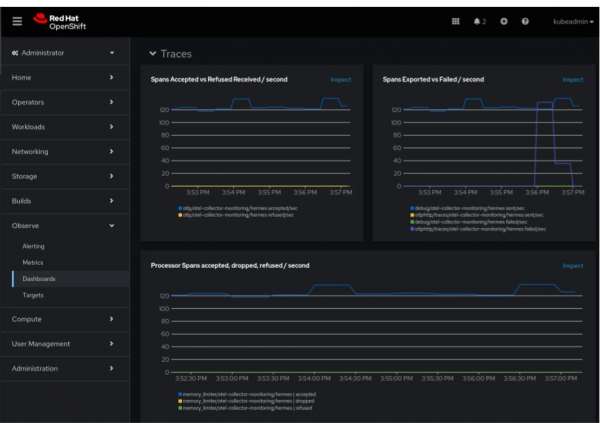Viewport: 600px width, 423px height.
Task: Inspect the Spans Accepted vs Refused chart
Action: coord(341,79)
